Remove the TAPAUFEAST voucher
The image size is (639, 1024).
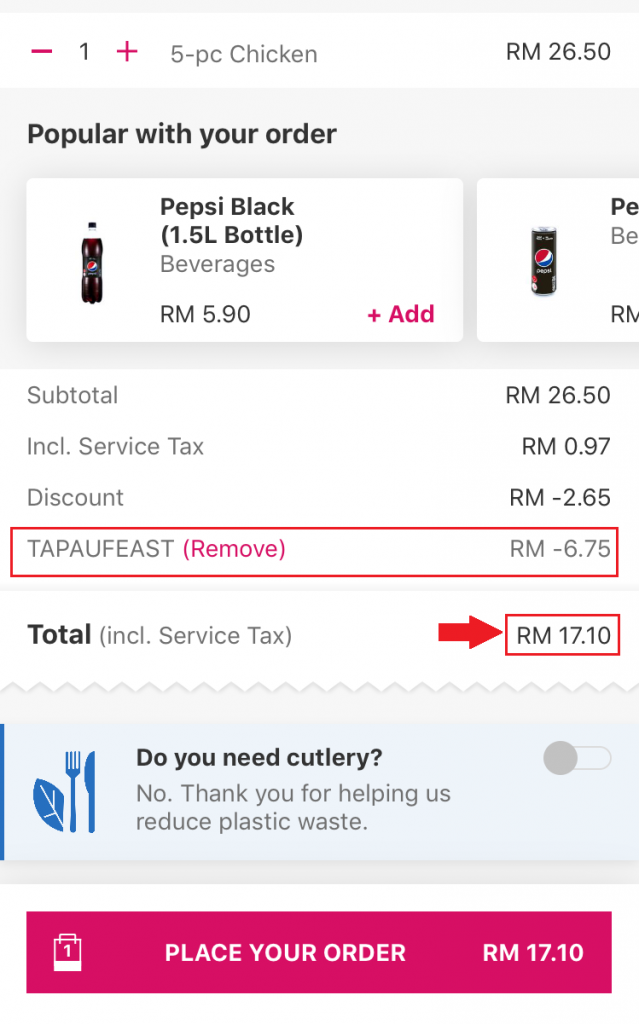234,549
